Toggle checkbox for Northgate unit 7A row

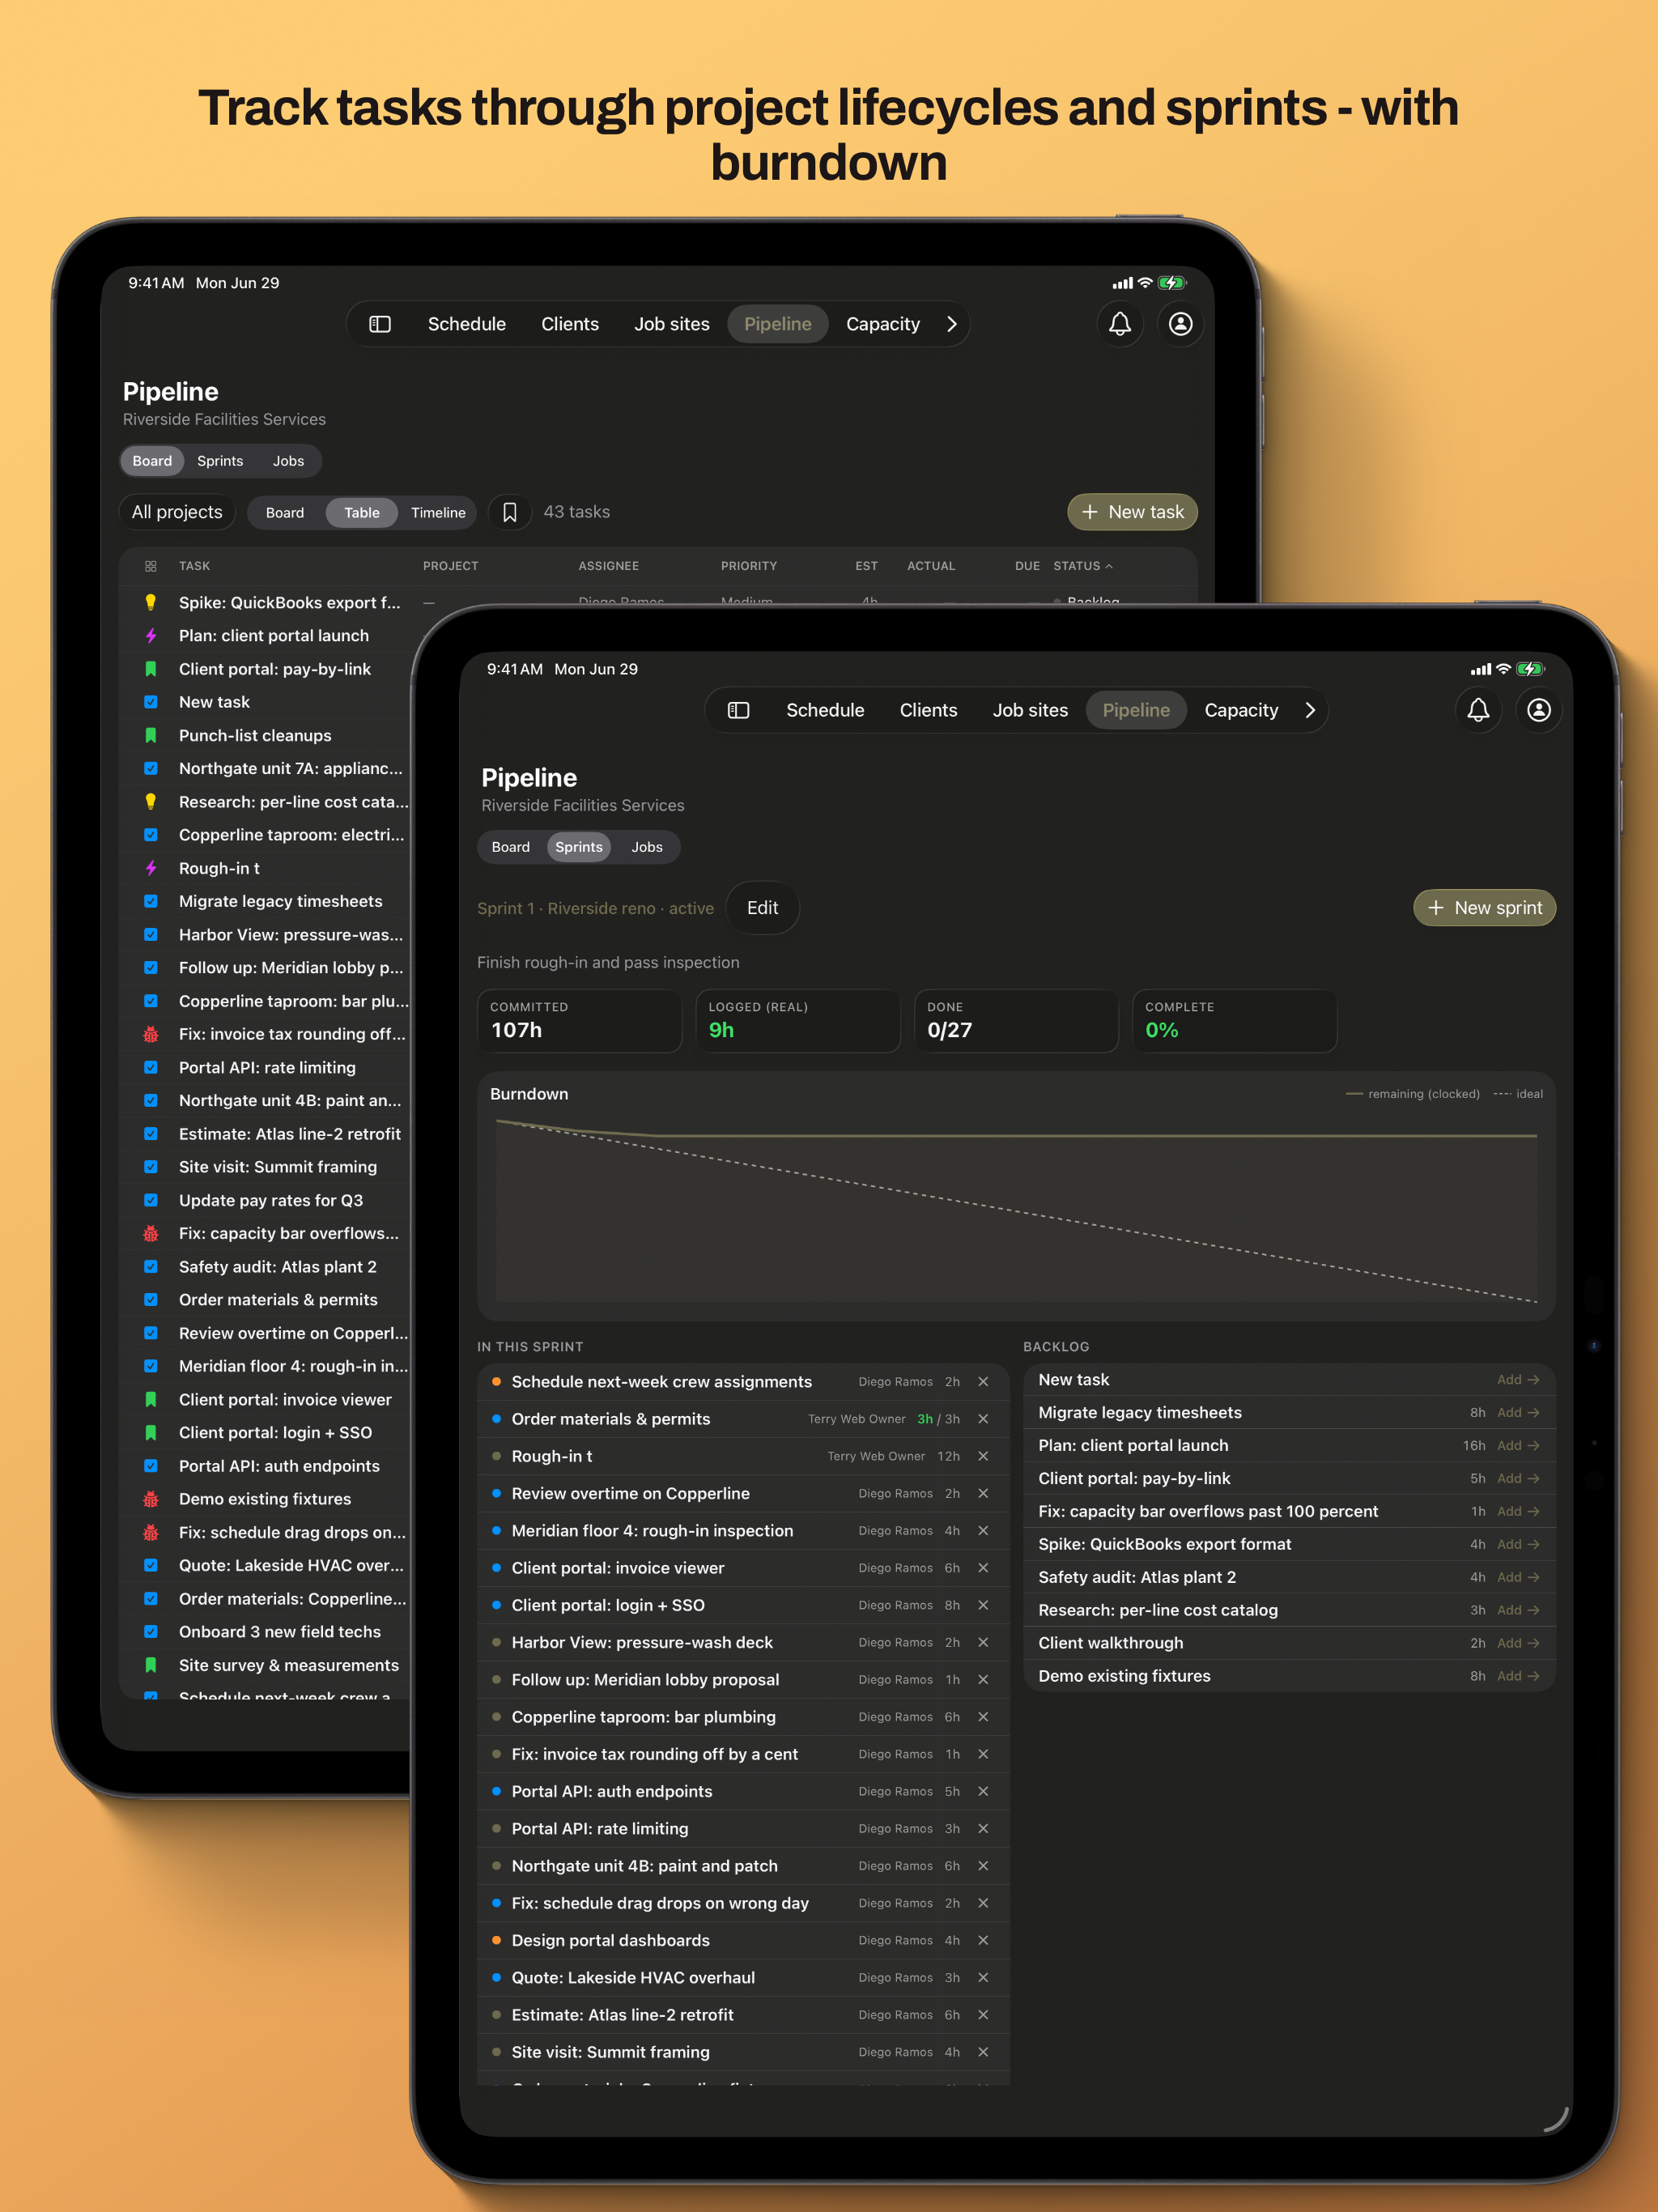coord(151,768)
